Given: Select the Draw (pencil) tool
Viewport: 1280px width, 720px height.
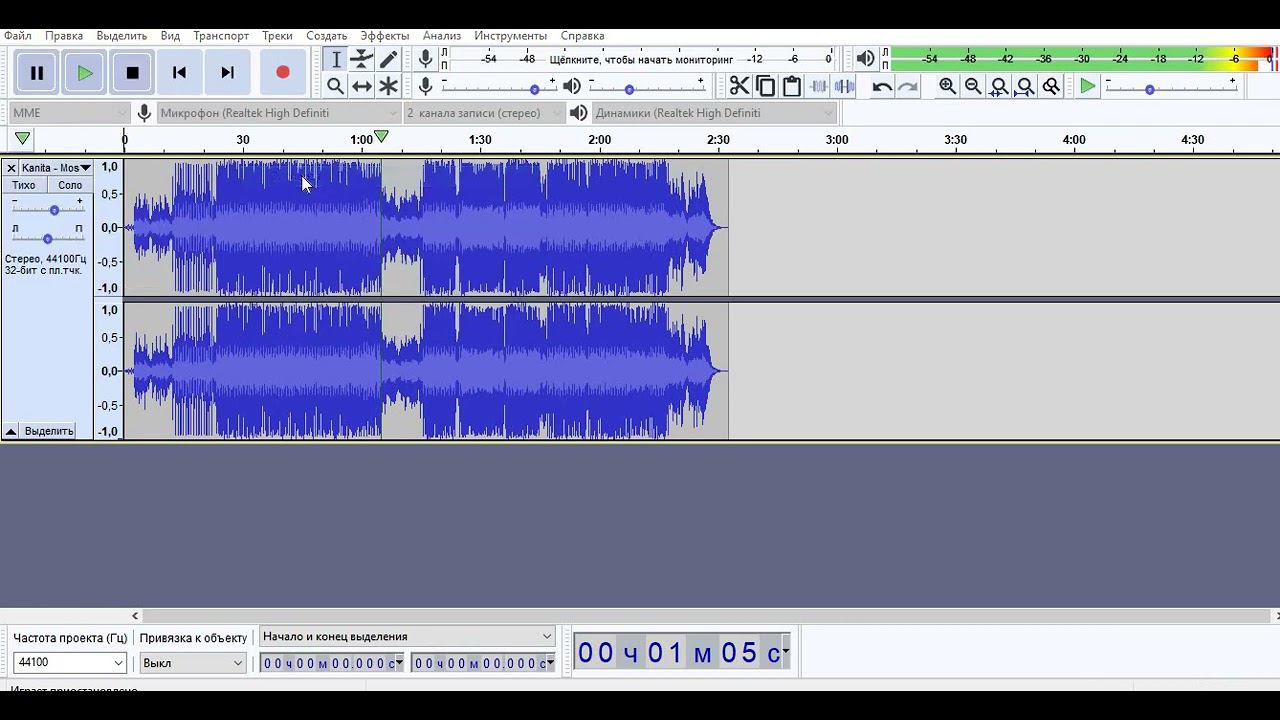Looking at the screenshot, I should (388, 60).
